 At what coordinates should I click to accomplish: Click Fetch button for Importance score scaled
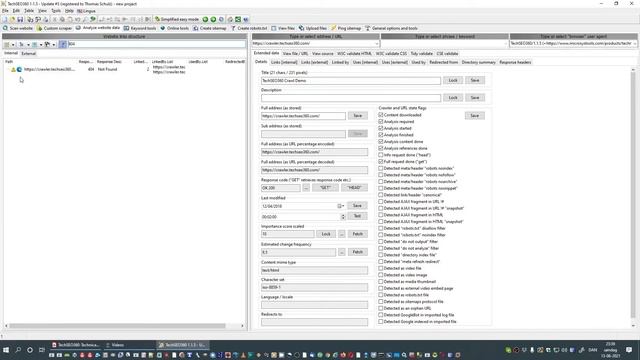click(x=358, y=234)
